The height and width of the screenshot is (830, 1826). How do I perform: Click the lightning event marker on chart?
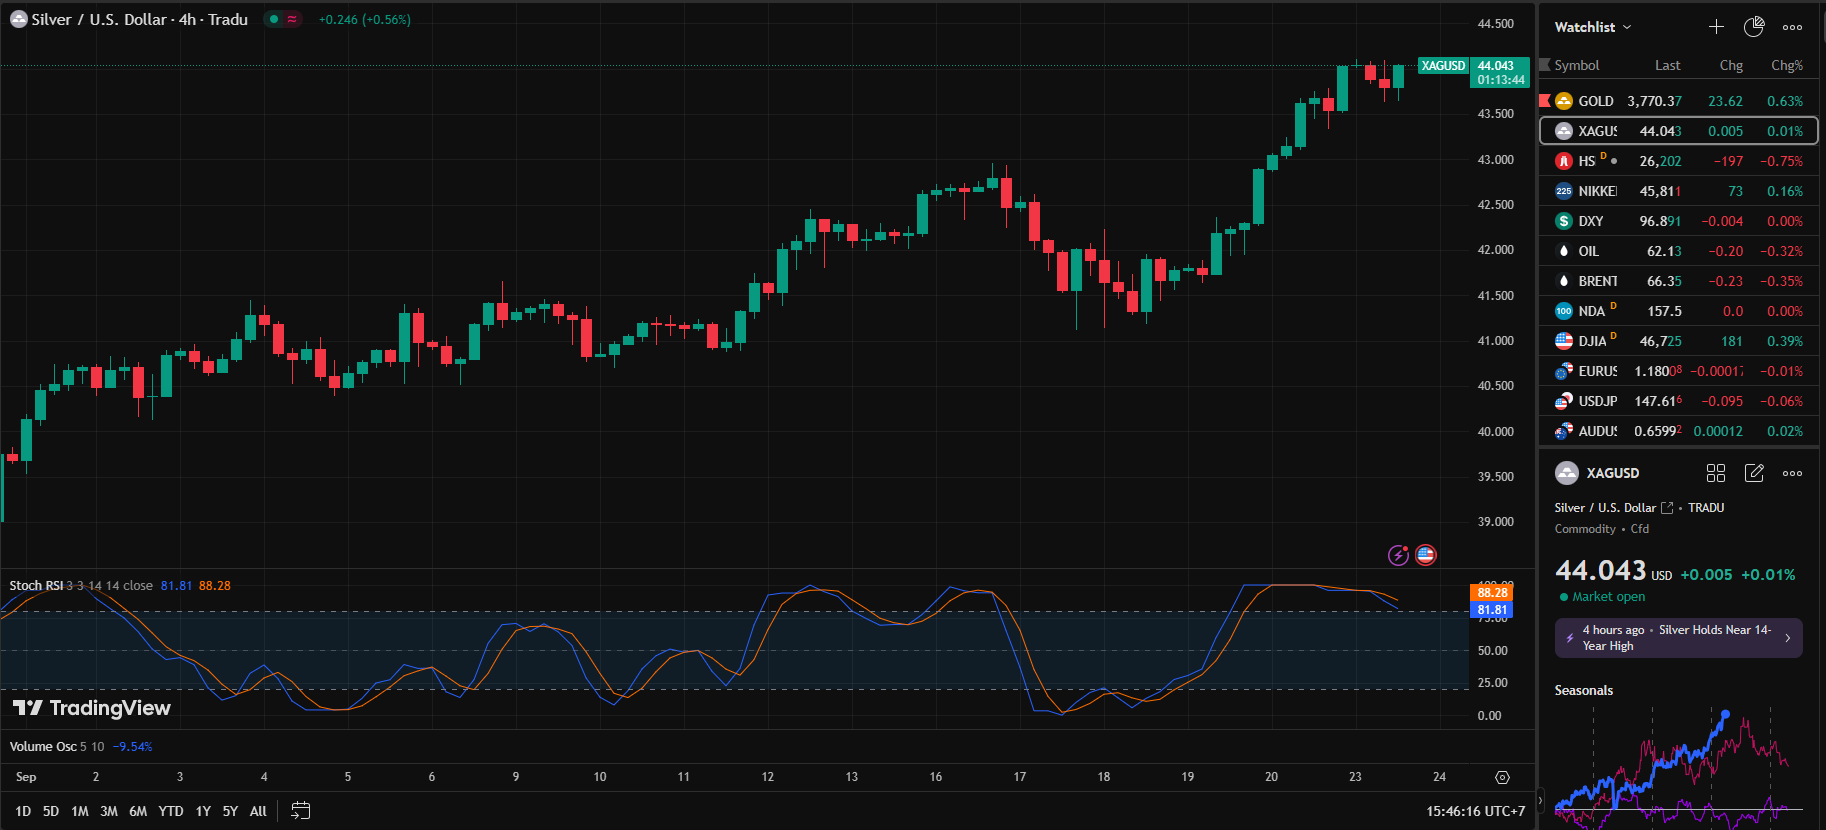coord(1398,555)
